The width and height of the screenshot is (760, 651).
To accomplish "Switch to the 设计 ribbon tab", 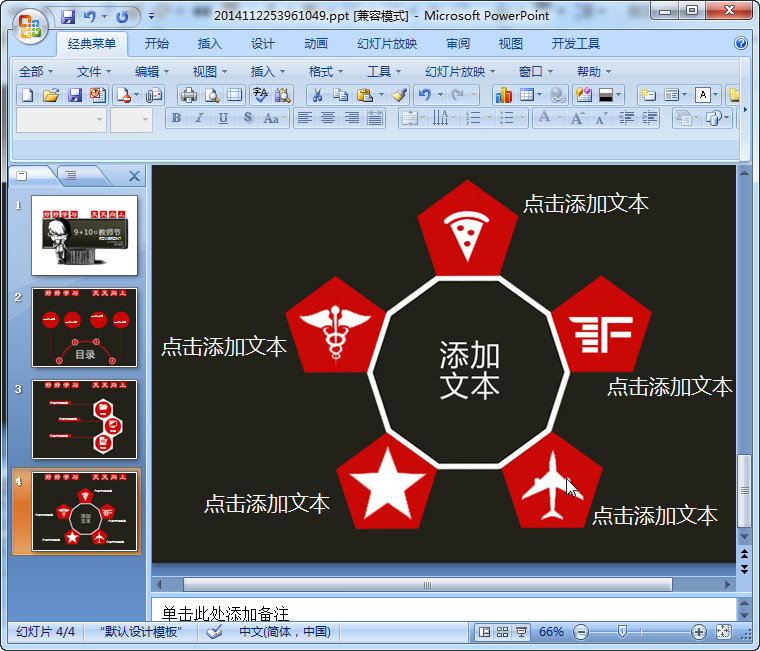I will [x=263, y=44].
